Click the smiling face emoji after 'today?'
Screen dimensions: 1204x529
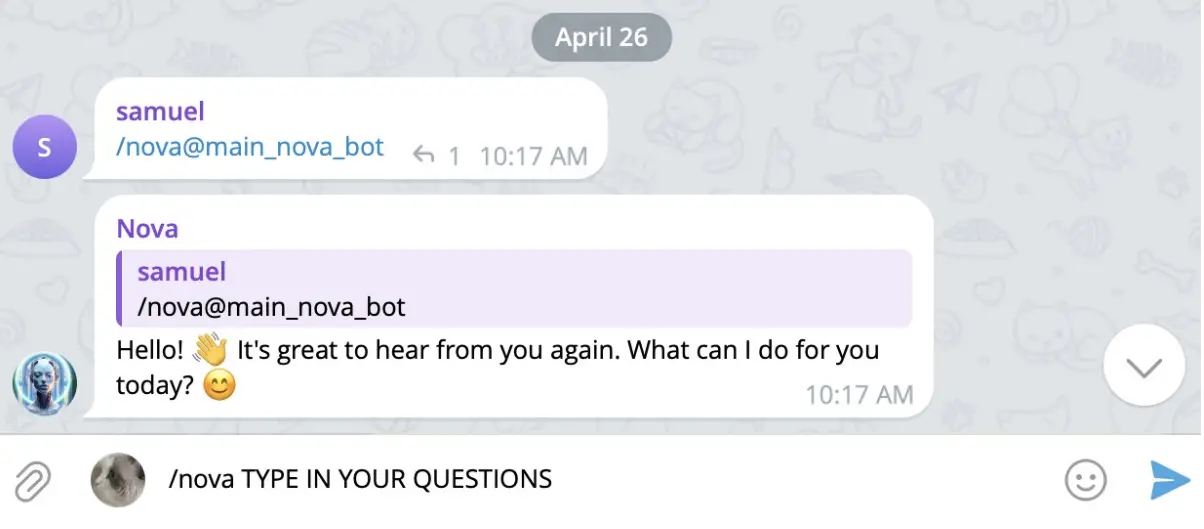pyautogui.click(x=219, y=386)
